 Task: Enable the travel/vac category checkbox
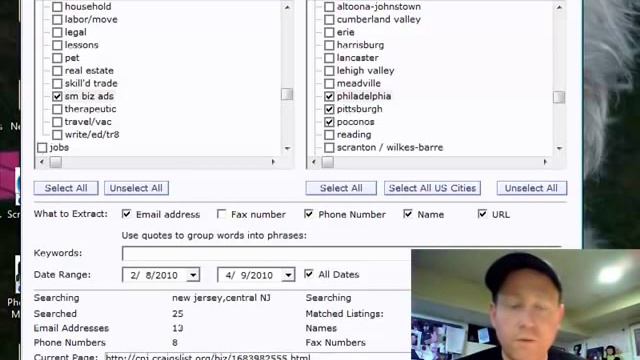pos(57,122)
